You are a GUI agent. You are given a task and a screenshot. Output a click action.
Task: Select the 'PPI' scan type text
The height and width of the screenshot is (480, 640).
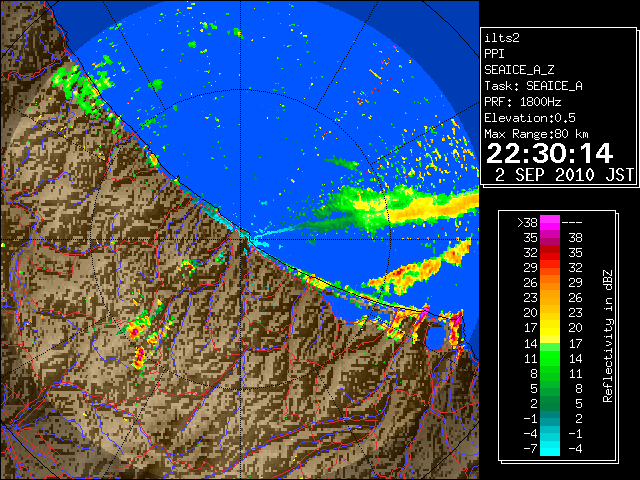[494, 54]
